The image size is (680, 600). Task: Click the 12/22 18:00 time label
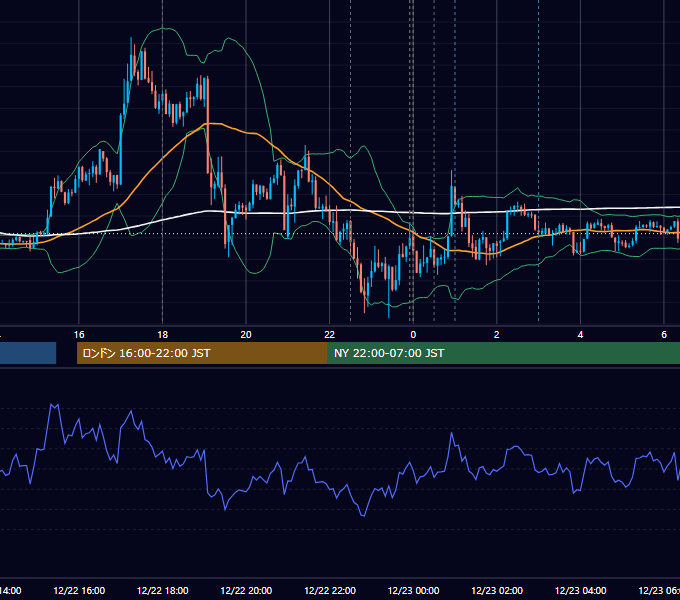(x=163, y=590)
